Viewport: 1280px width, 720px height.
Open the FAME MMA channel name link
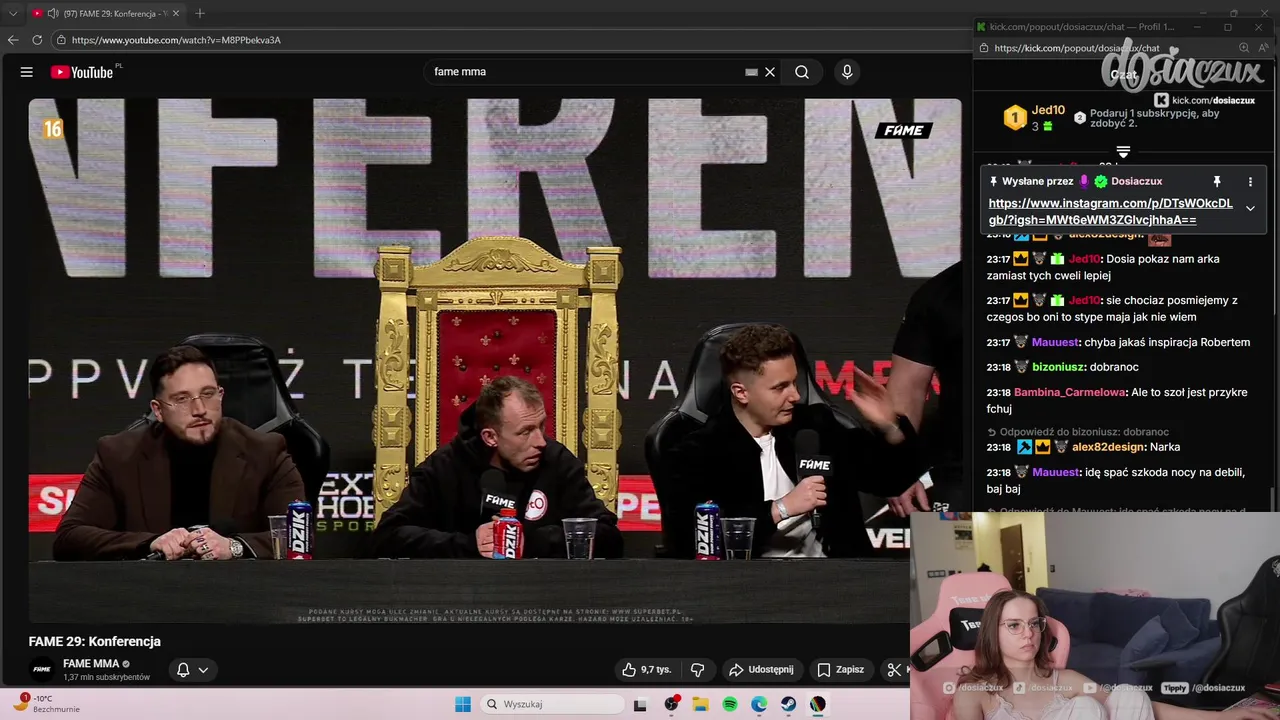pyautogui.click(x=91, y=664)
